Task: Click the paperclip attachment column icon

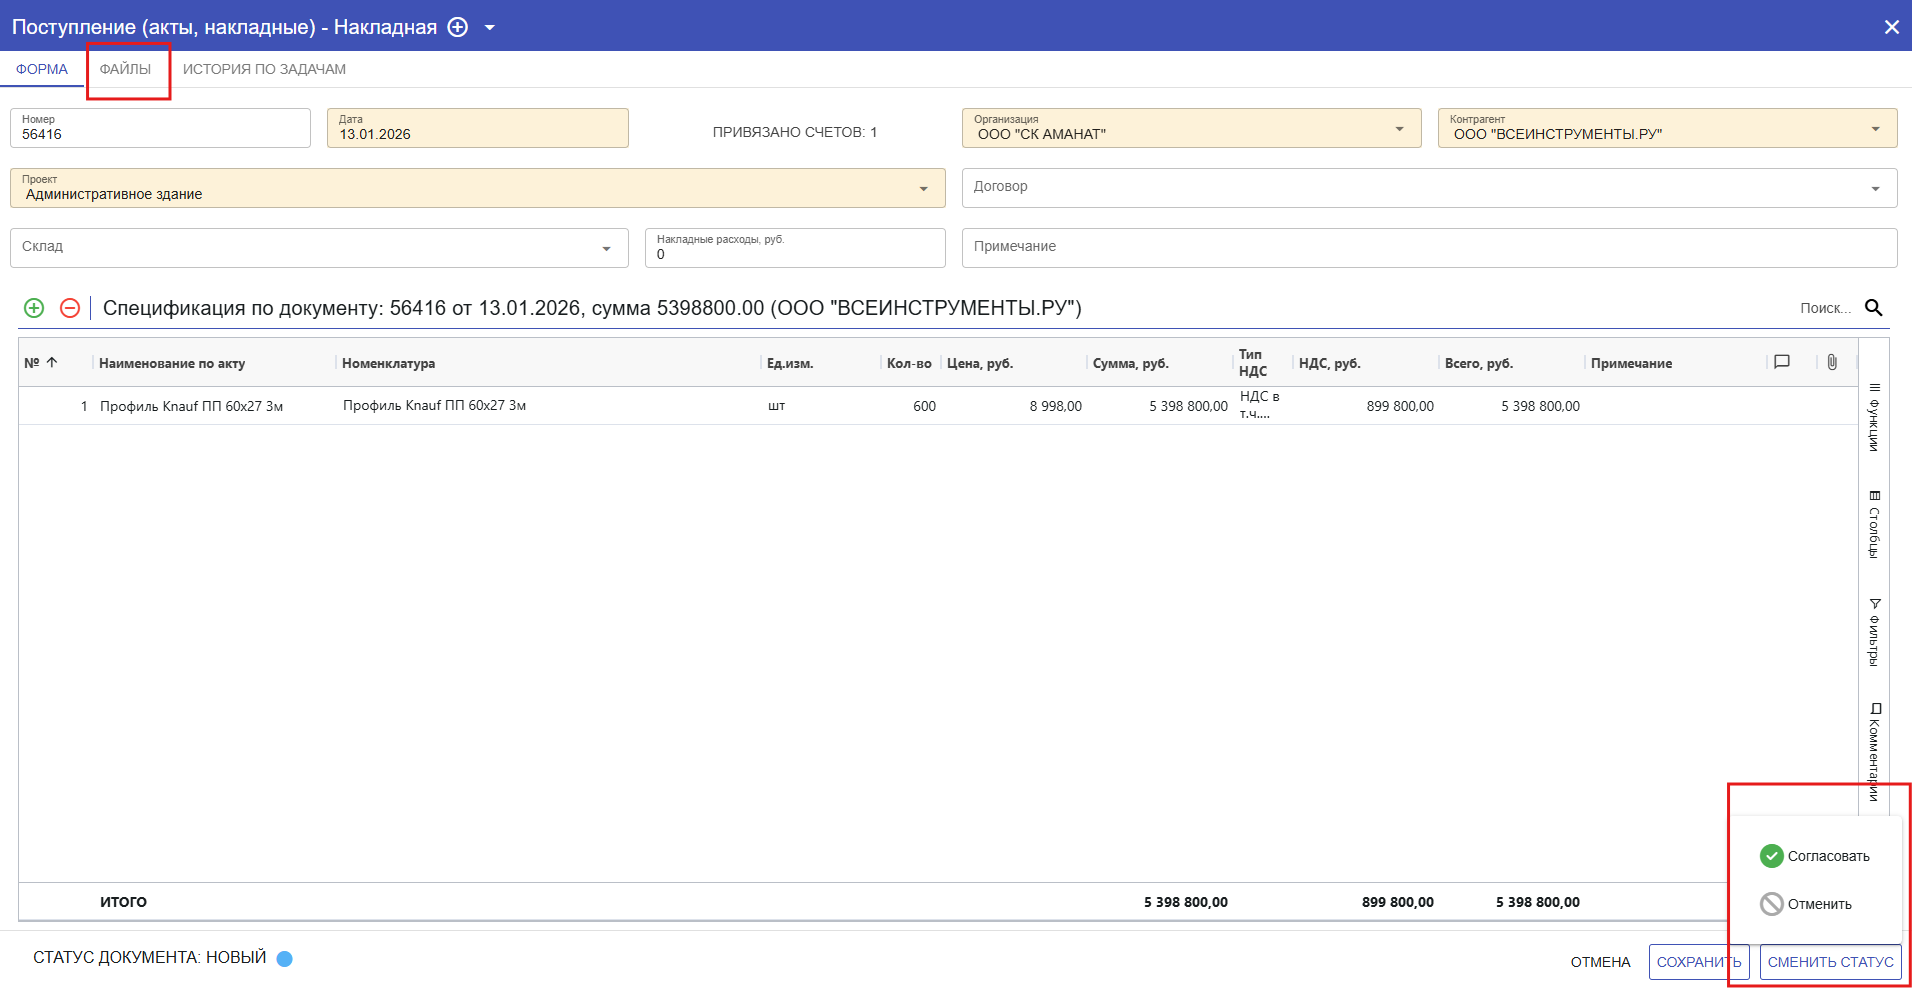Action: pos(1831,362)
